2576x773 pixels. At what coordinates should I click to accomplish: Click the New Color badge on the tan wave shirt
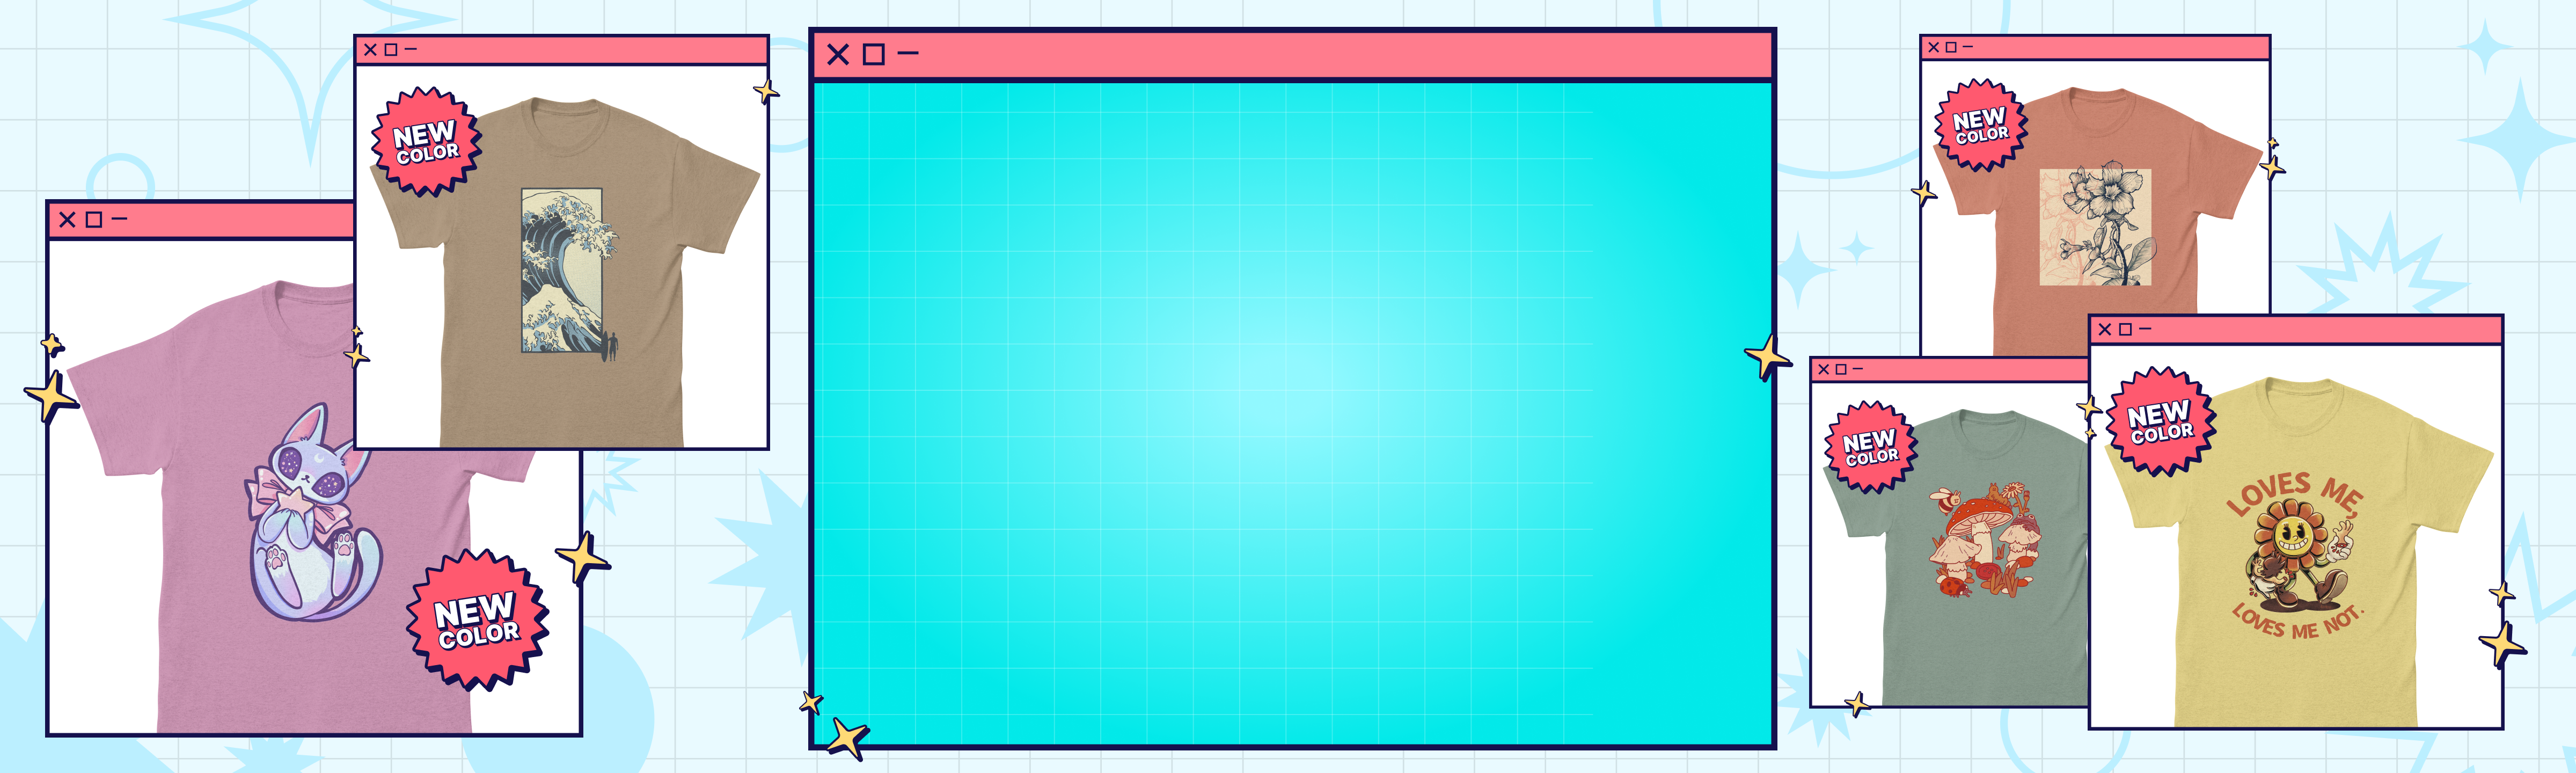[426, 142]
